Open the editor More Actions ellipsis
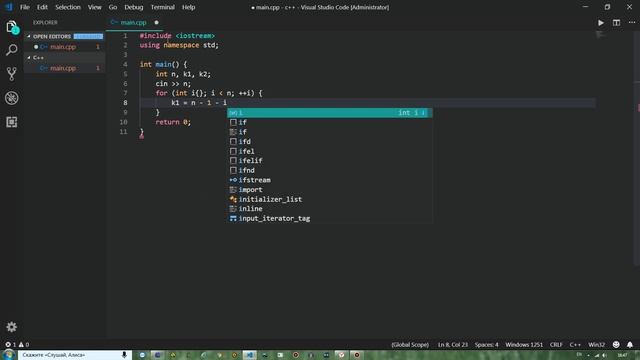This screenshot has width=640, height=360. 631,23
